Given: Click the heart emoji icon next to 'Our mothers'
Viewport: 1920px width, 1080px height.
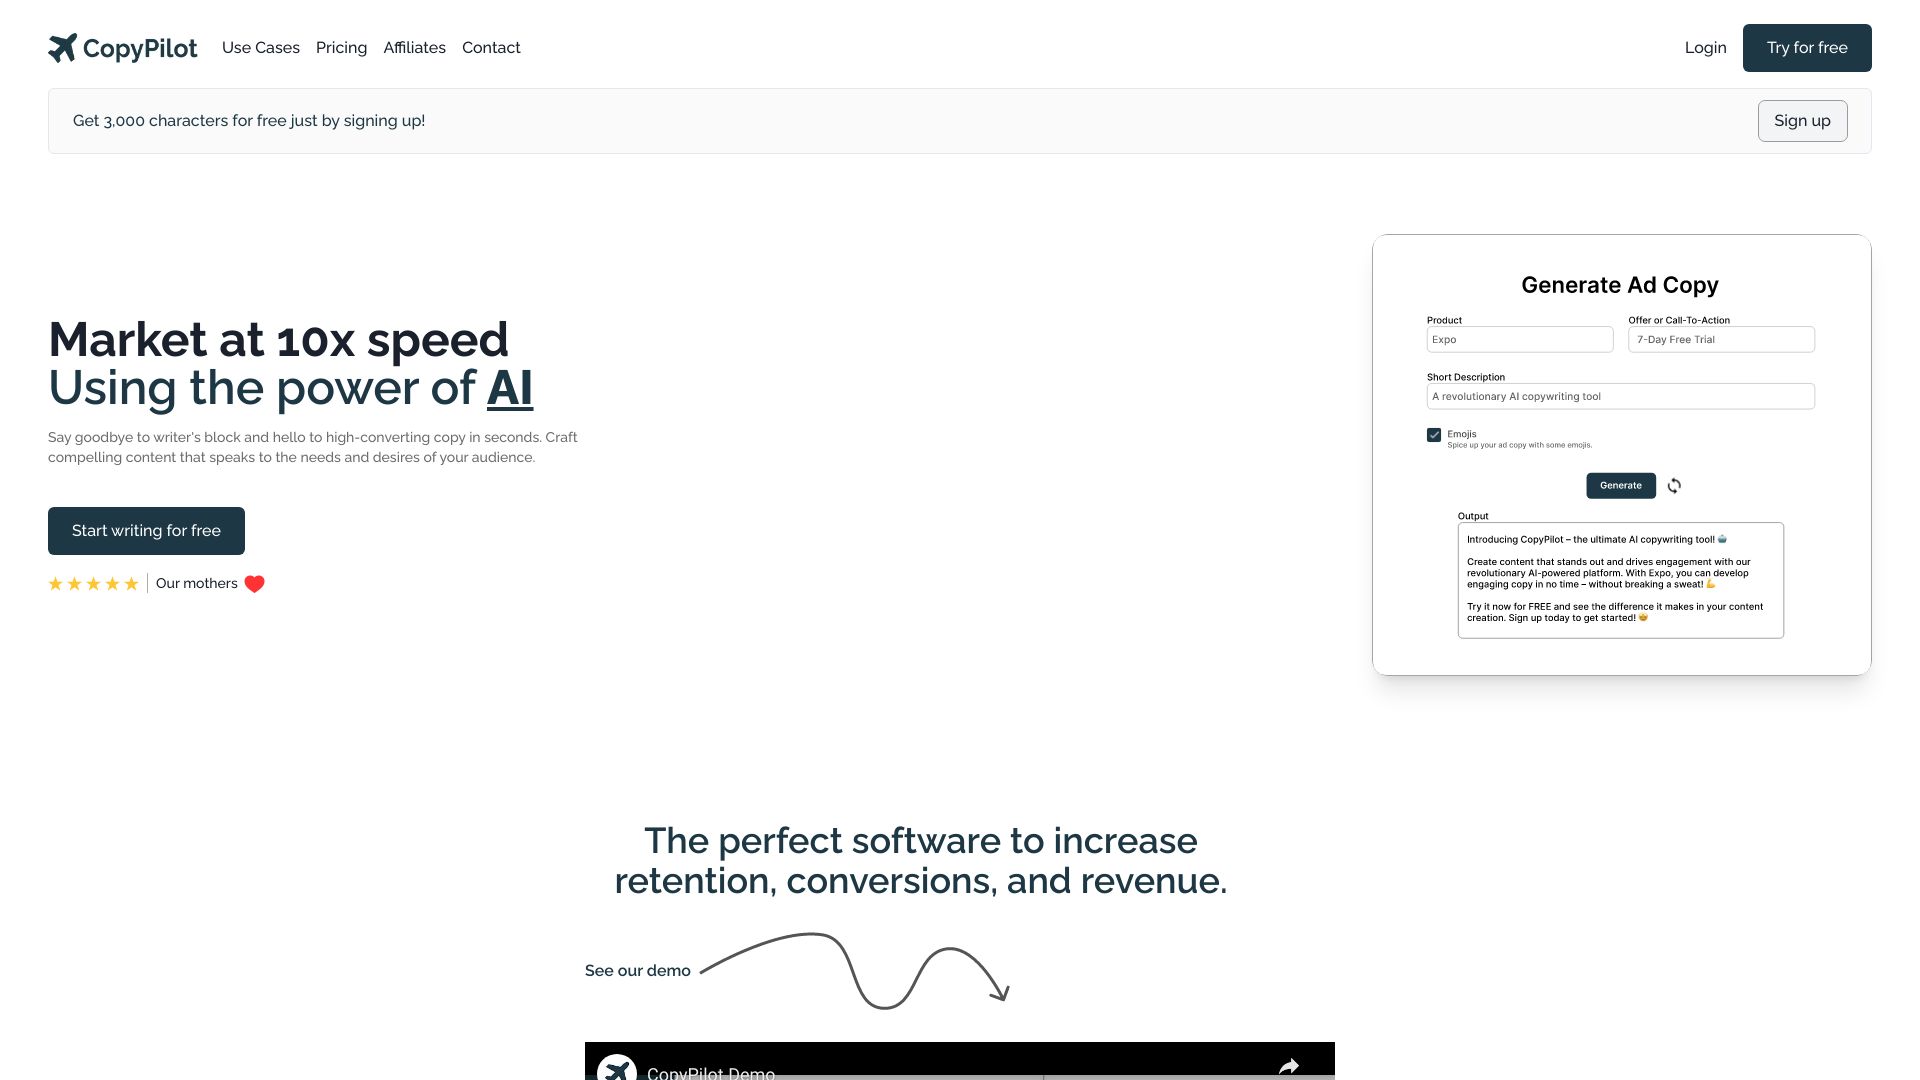Looking at the screenshot, I should coord(253,583).
